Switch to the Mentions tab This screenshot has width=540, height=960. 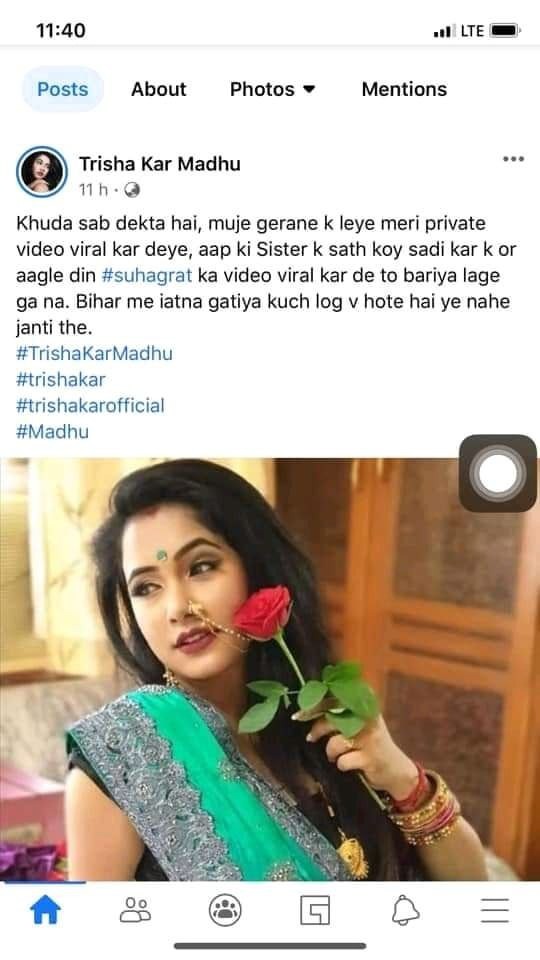click(404, 89)
